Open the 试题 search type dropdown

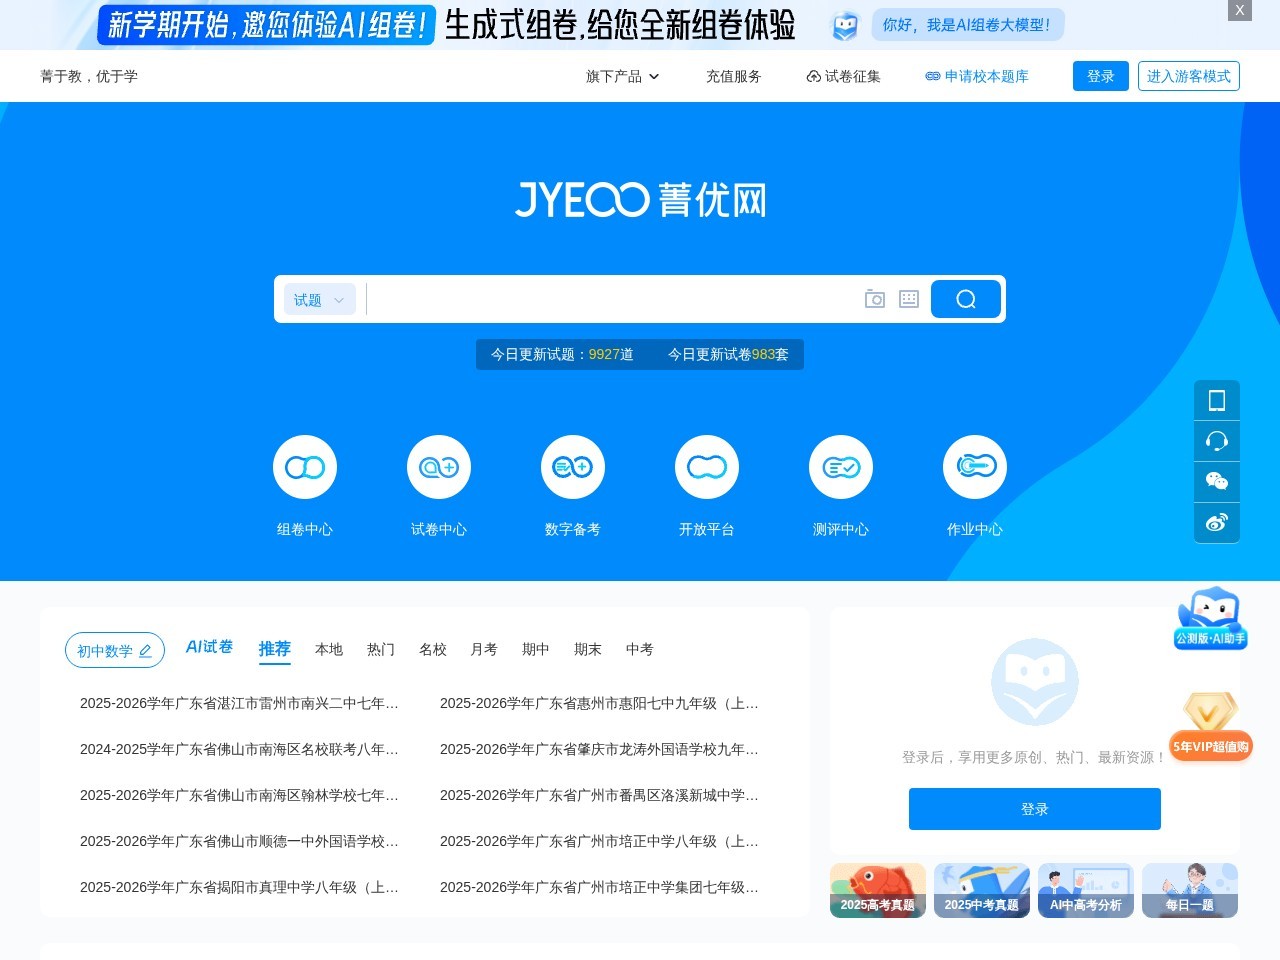[x=318, y=298]
